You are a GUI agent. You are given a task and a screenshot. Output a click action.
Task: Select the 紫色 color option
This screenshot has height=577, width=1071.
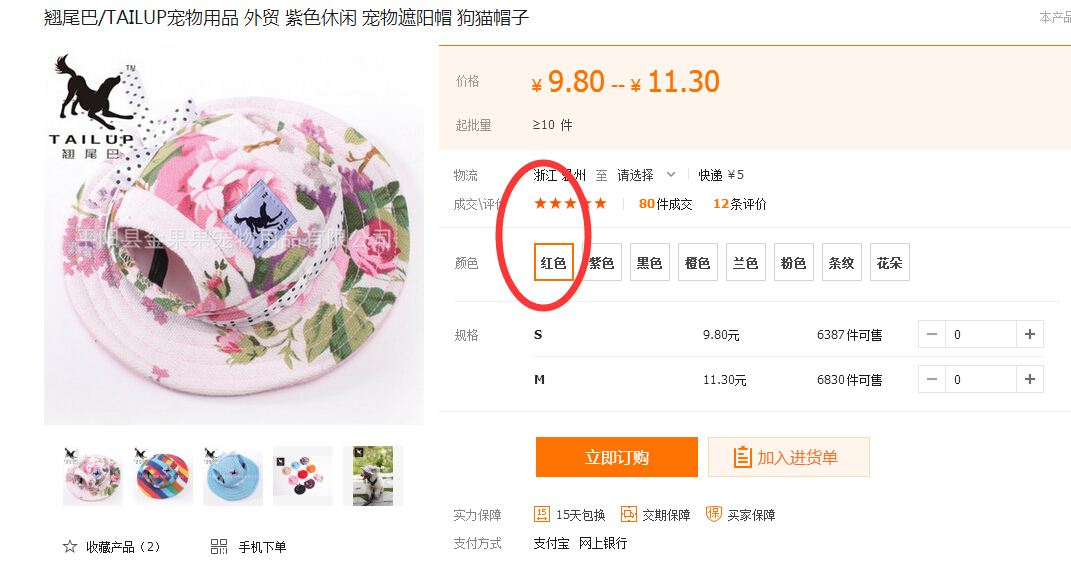tap(601, 263)
